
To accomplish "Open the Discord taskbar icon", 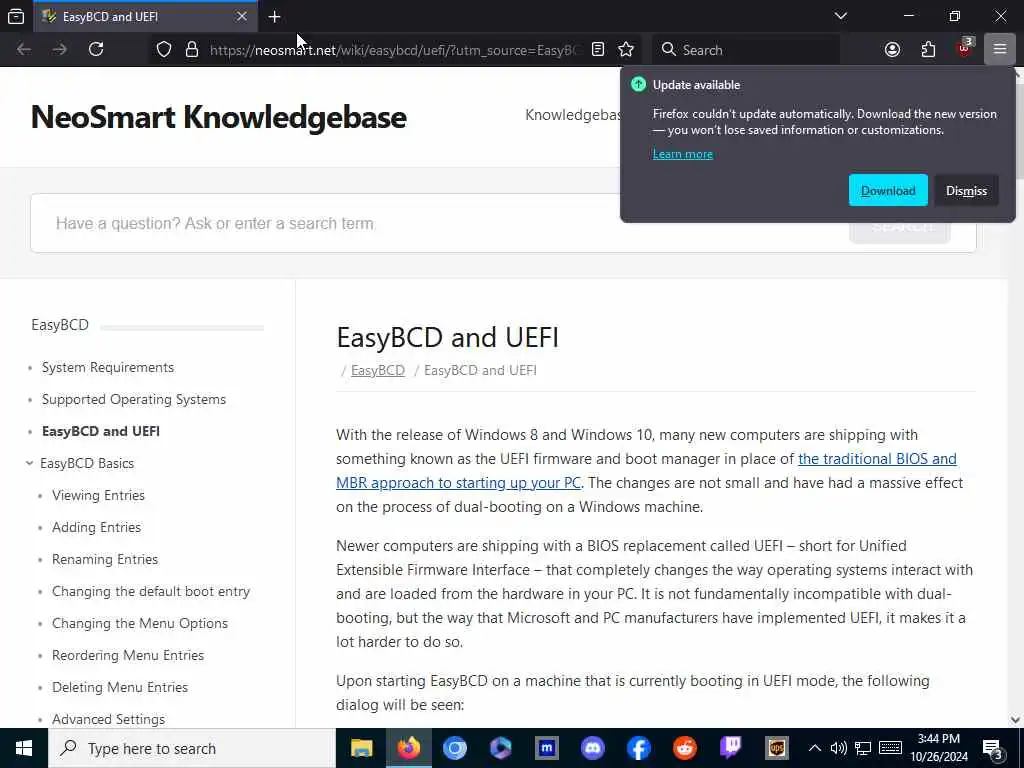I will [592, 748].
